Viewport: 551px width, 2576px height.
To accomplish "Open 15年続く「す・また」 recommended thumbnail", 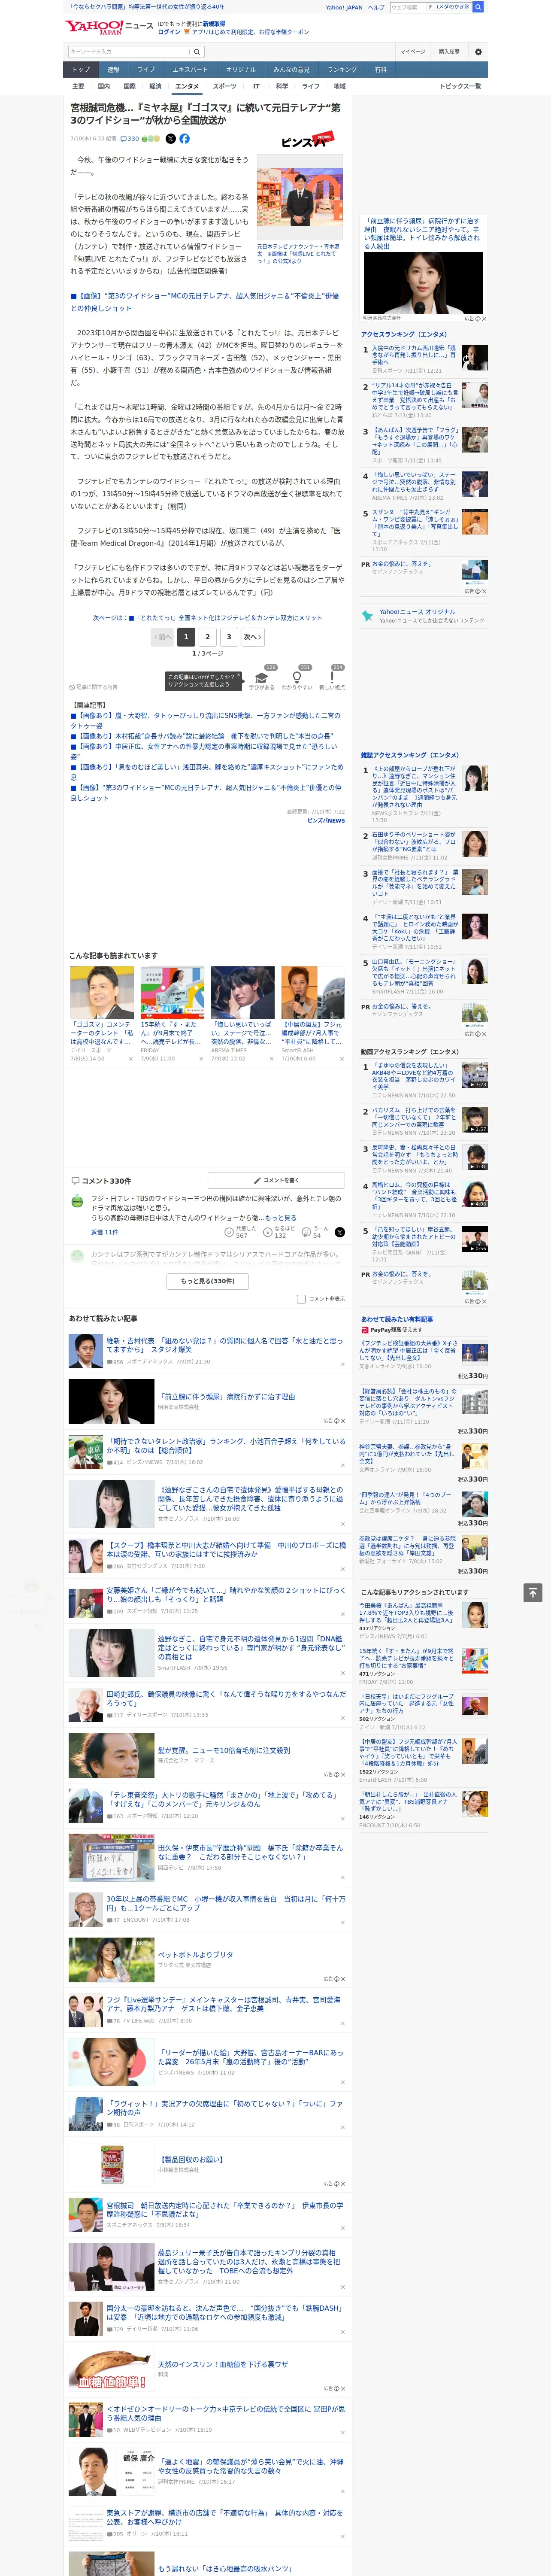I will tap(172, 993).
